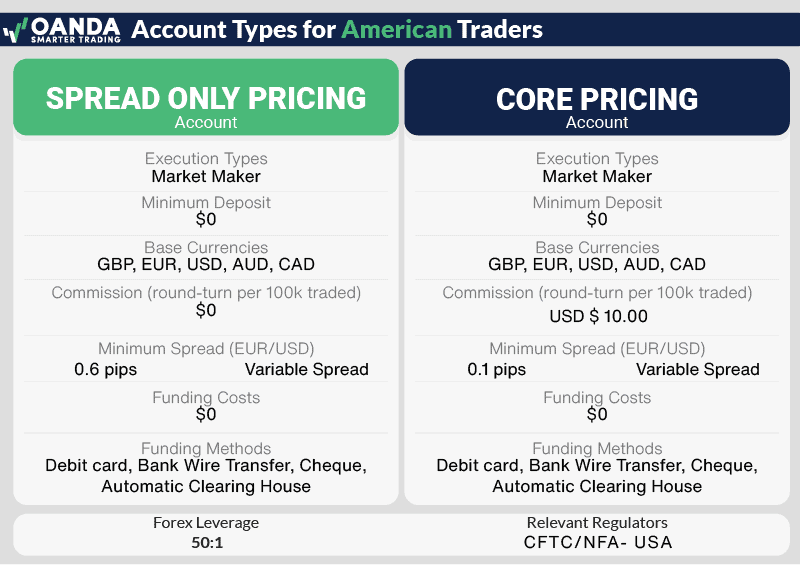This screenshot has height=565, width=800.
Task: Click the OANDA logo icon
Action: pyautogui.click(x=14, y=30)
